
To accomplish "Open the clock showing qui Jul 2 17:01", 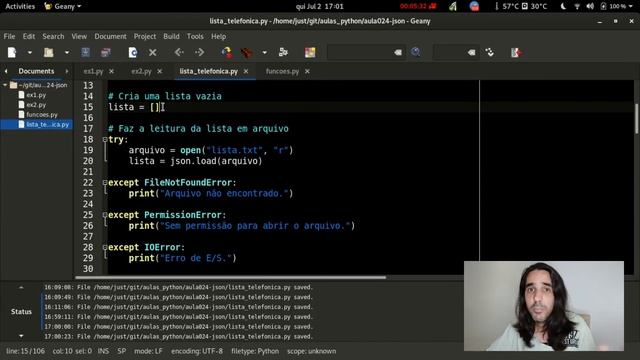I will (320, 6).
